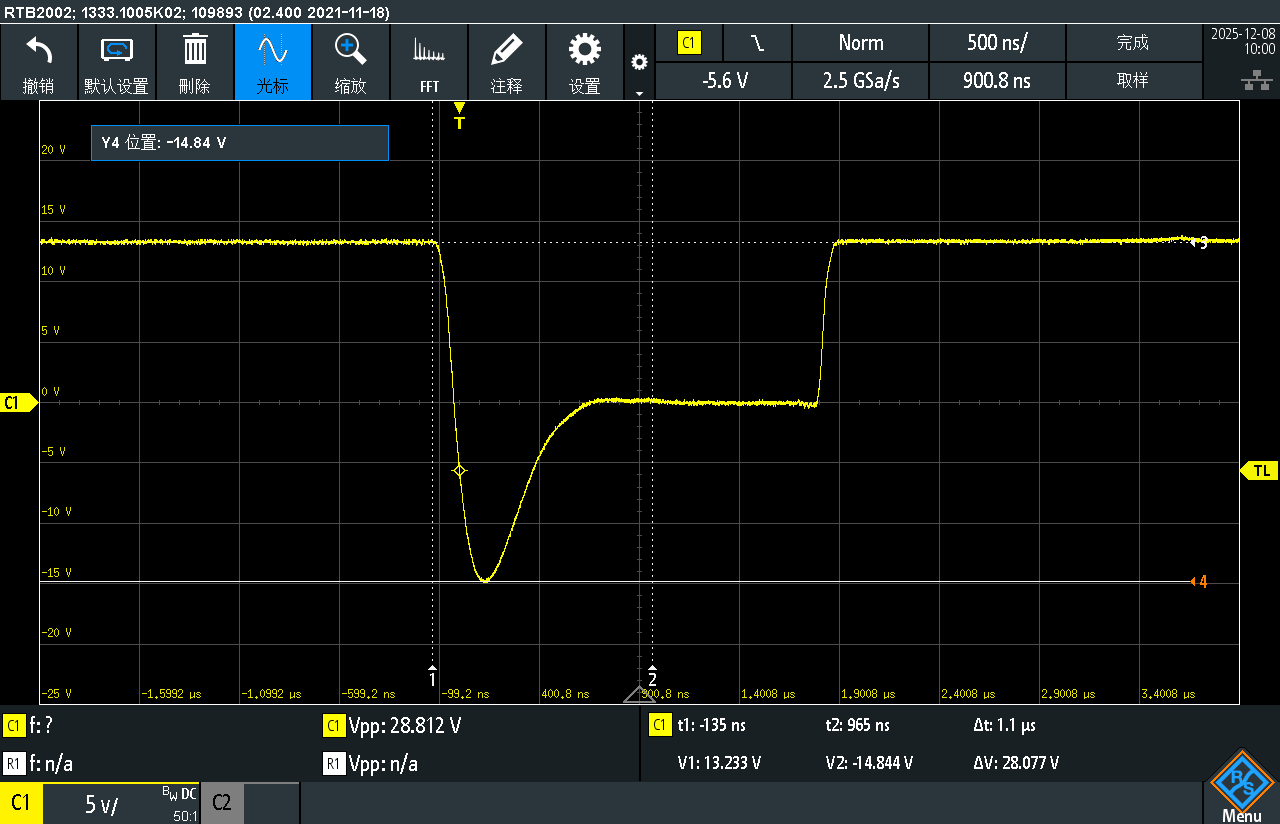This screenshot has height=824, width=1280.
Task: Change the 500 ns/ timebase setting
Action: (997, 43)
